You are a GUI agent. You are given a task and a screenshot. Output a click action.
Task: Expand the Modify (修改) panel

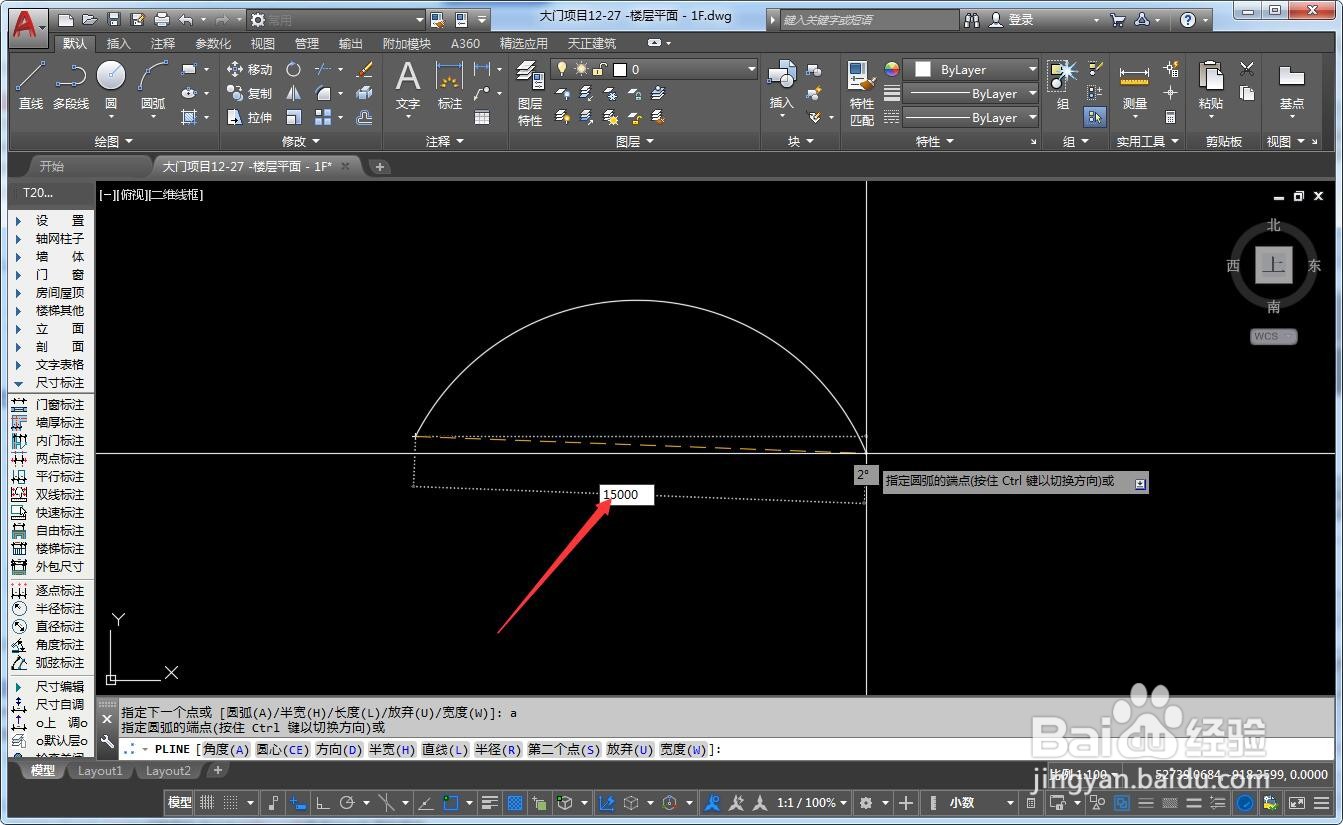302,142
